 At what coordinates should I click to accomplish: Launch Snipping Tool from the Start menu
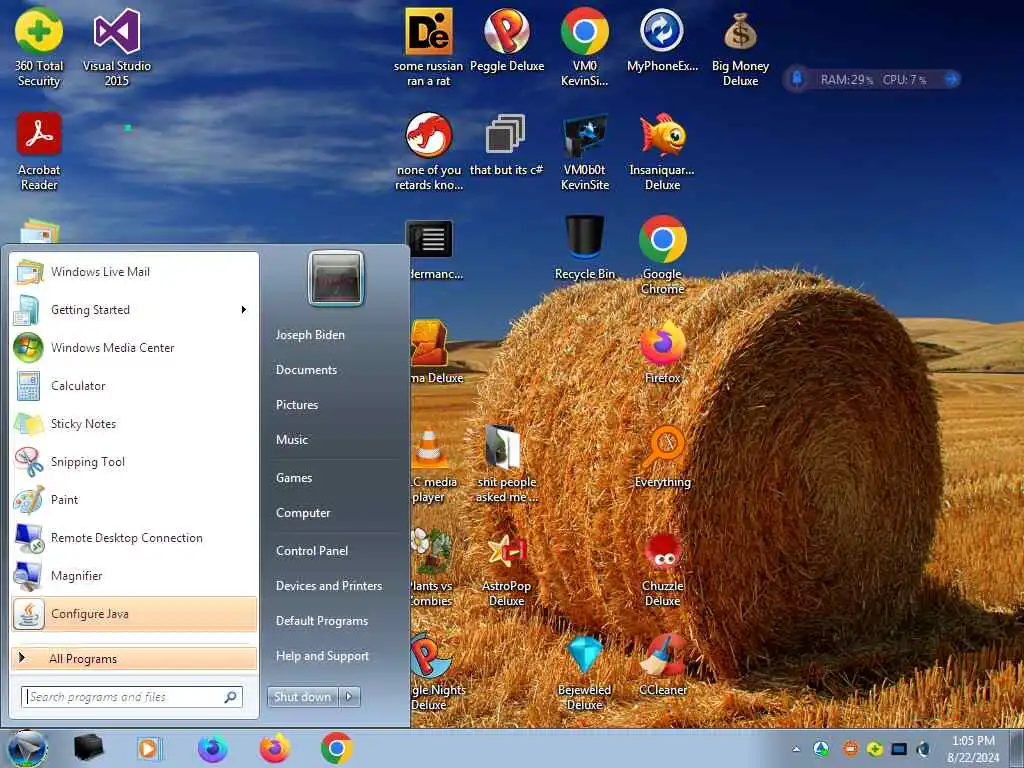(x=134, y=462)
